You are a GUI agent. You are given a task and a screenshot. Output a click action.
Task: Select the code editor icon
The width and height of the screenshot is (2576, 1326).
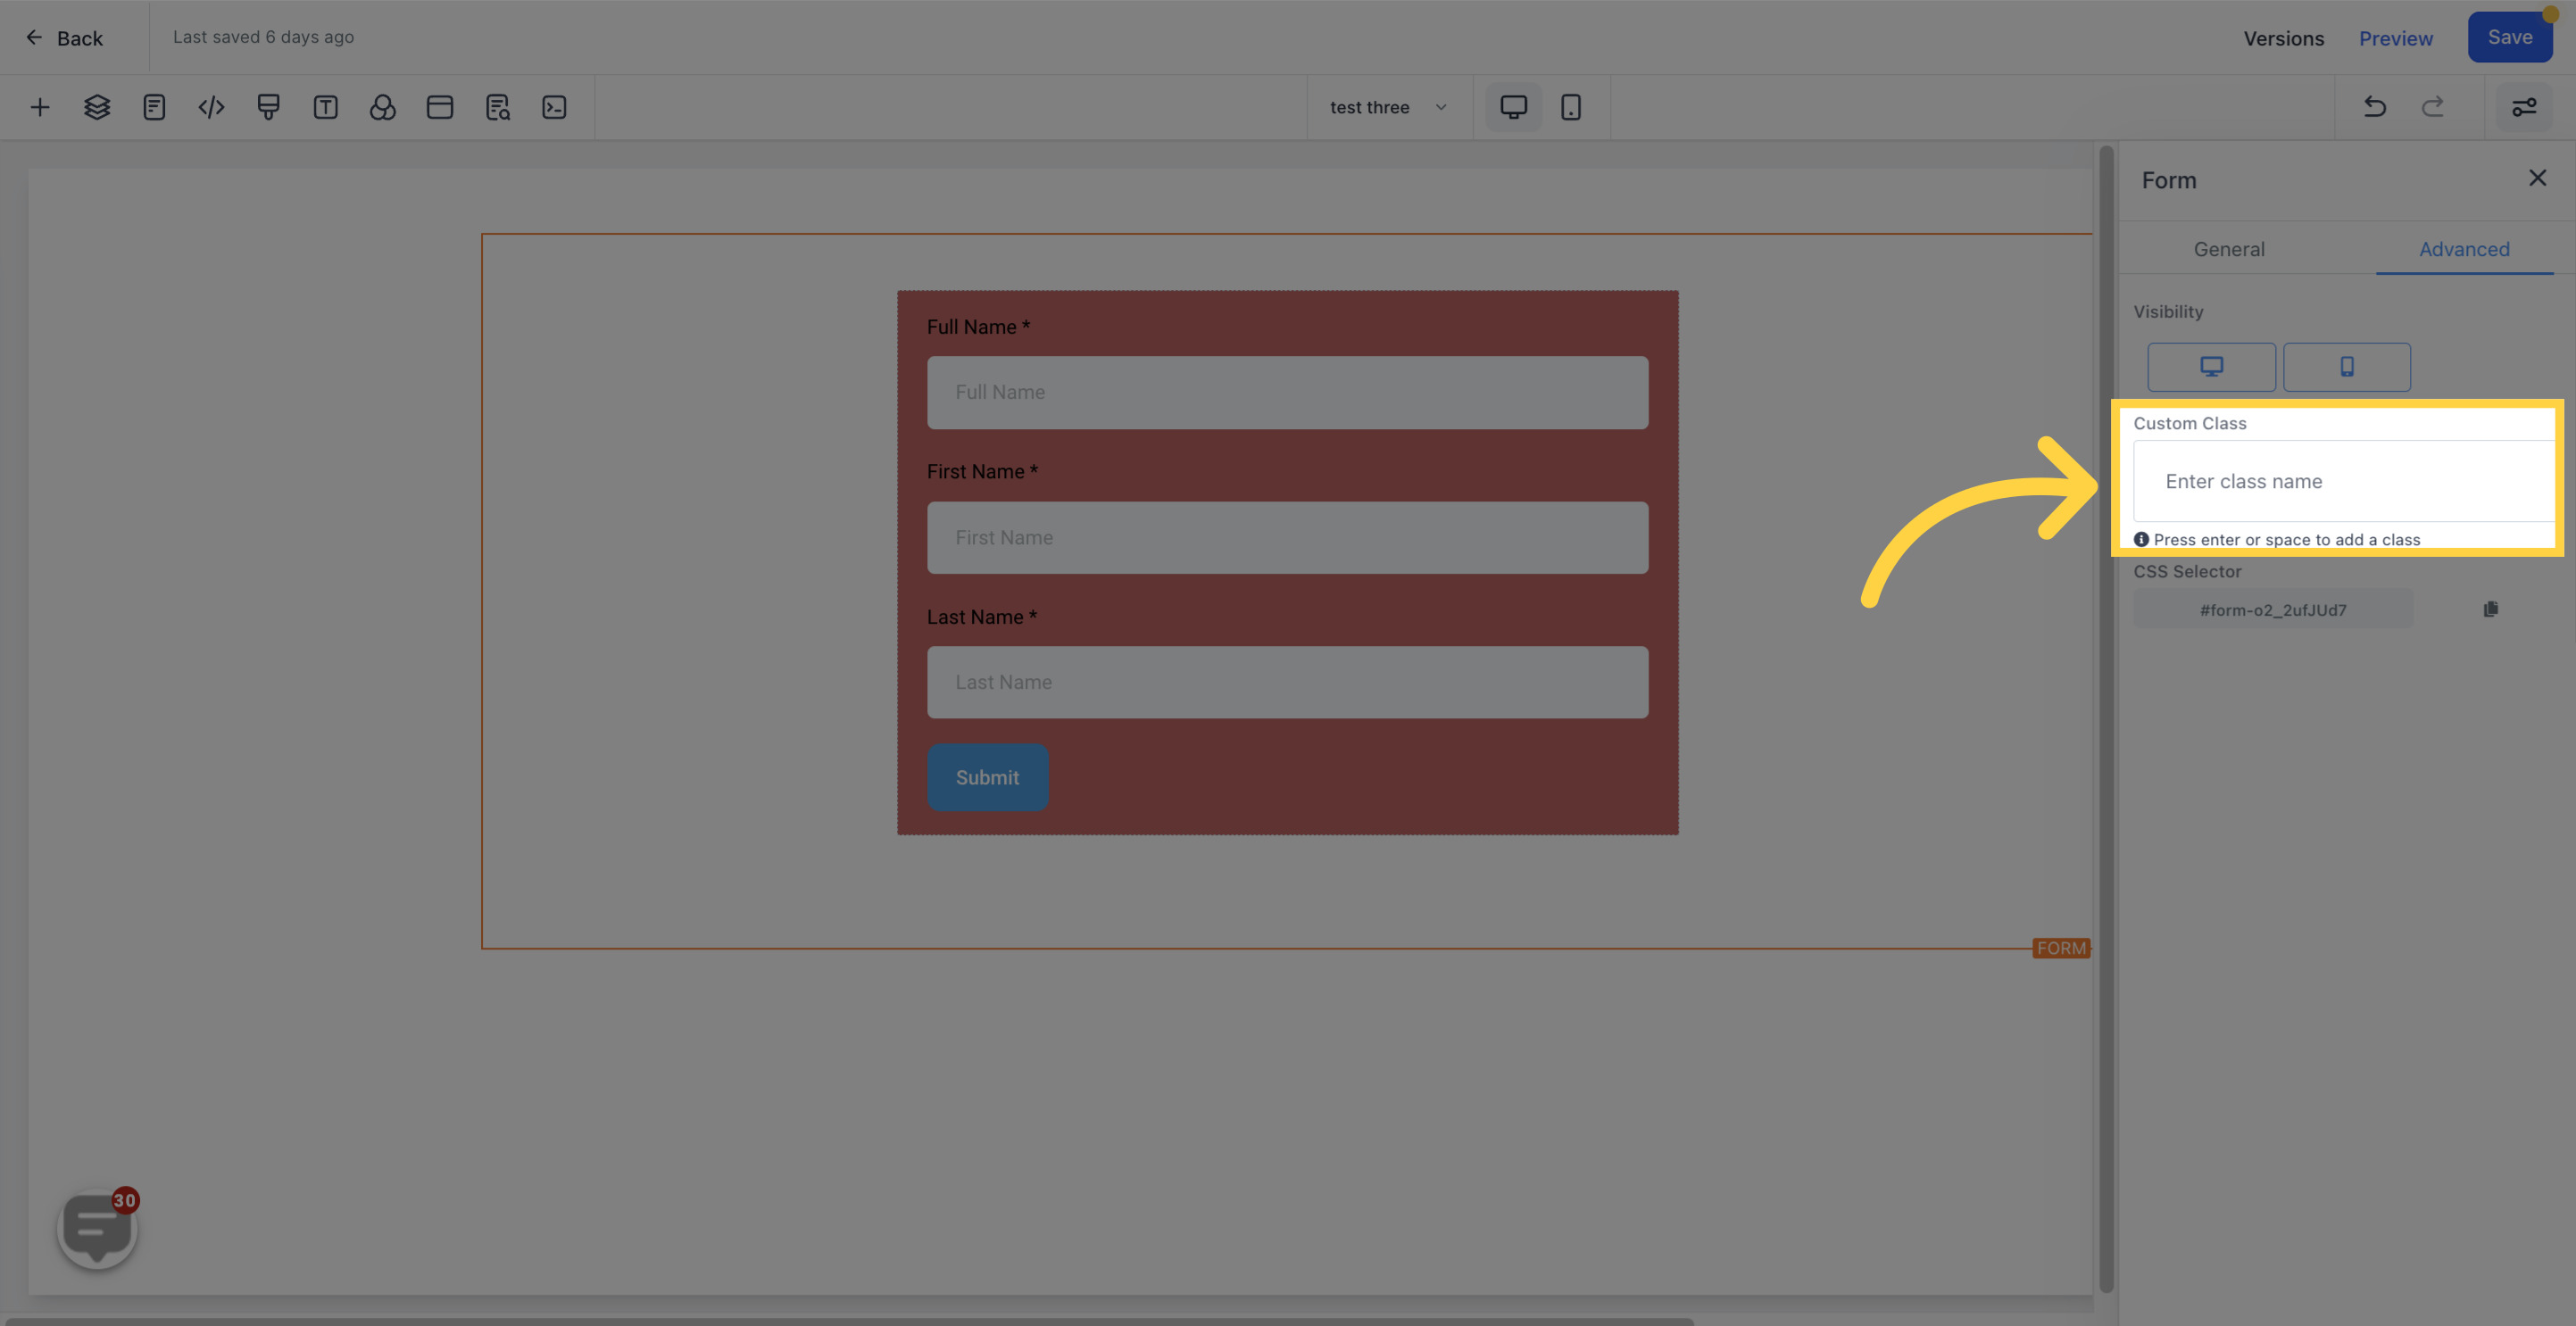[211, 107]
